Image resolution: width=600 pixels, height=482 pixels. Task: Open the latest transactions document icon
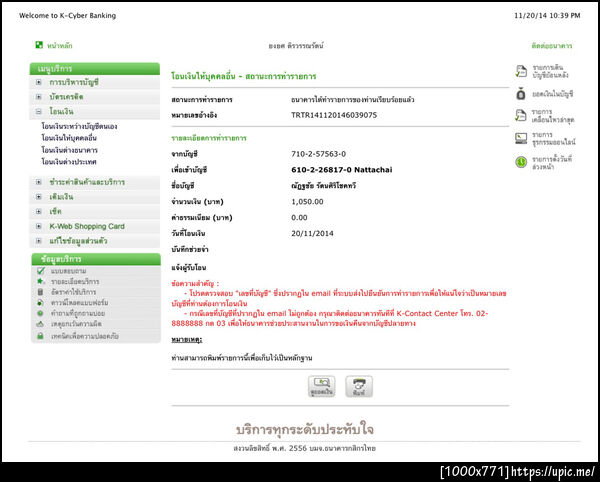click(x=521, y=116)
